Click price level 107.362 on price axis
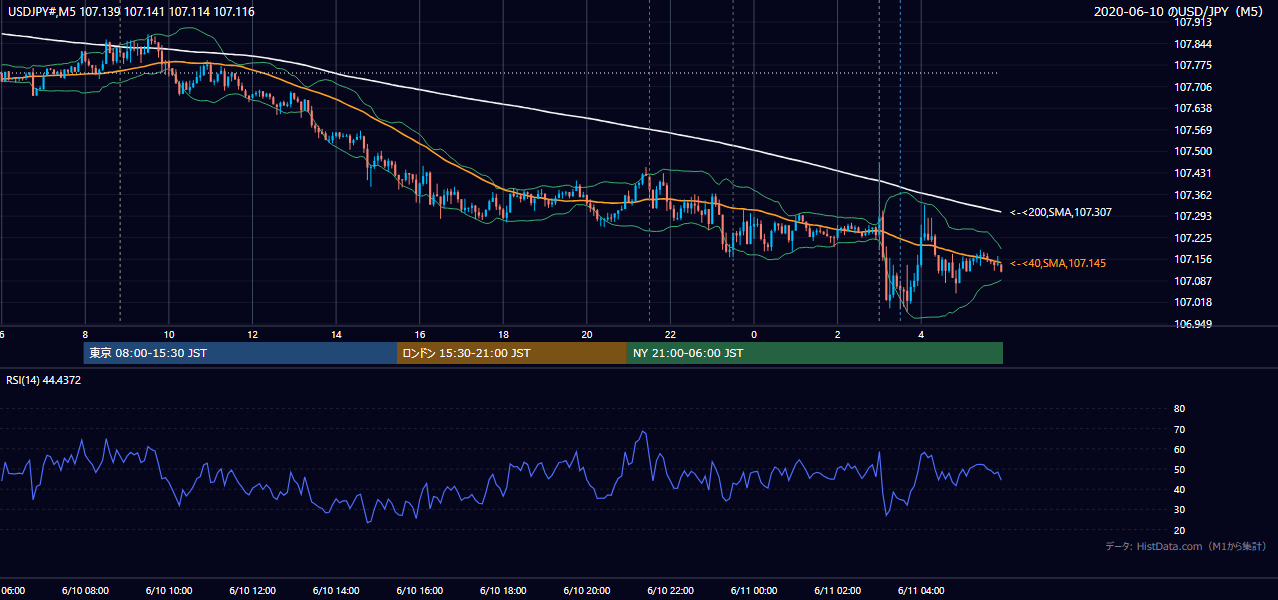The width and height of the screenshot is (1278, 600). [x=1192, y=195]
